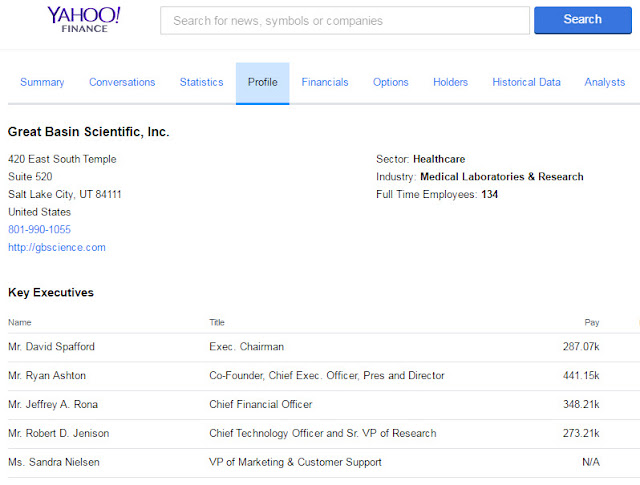The image size is (640, 485).
Task: Select the Profile tab
Action: click(x=262, y=82)
